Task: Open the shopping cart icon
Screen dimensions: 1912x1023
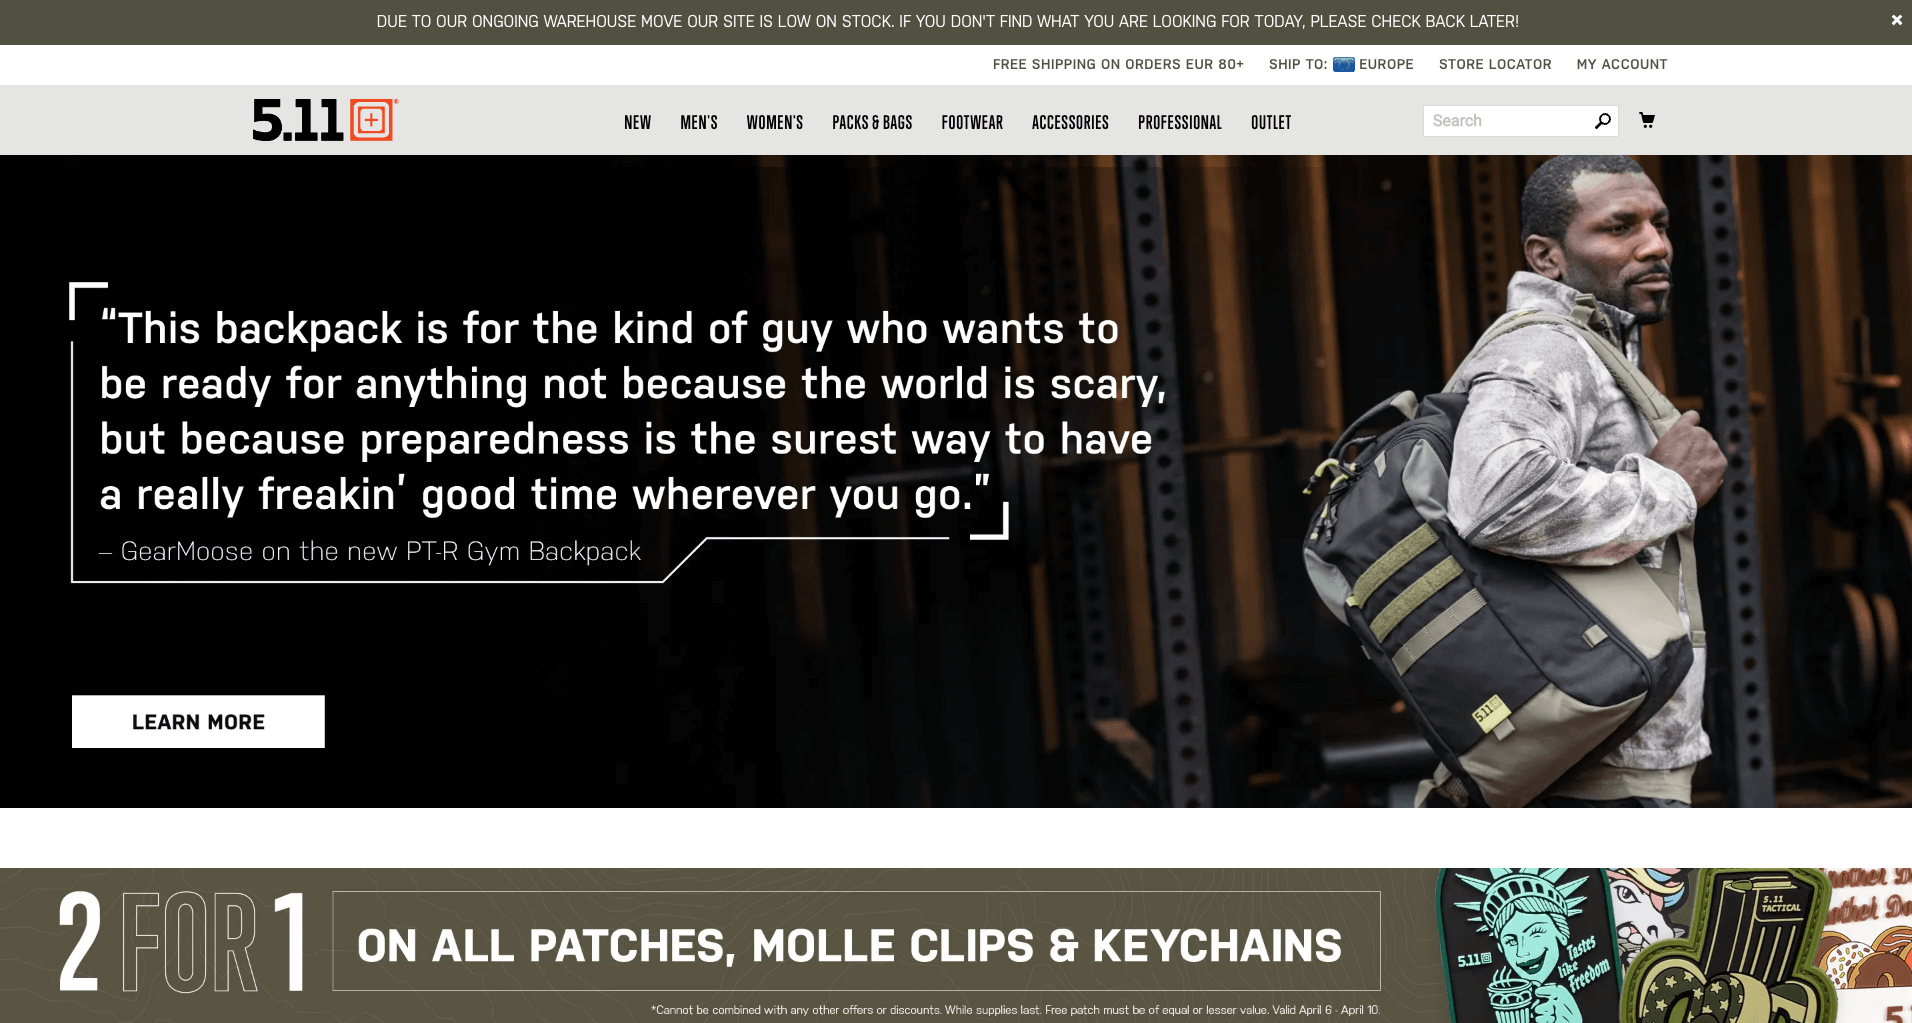Action: tap(1647, 121)
